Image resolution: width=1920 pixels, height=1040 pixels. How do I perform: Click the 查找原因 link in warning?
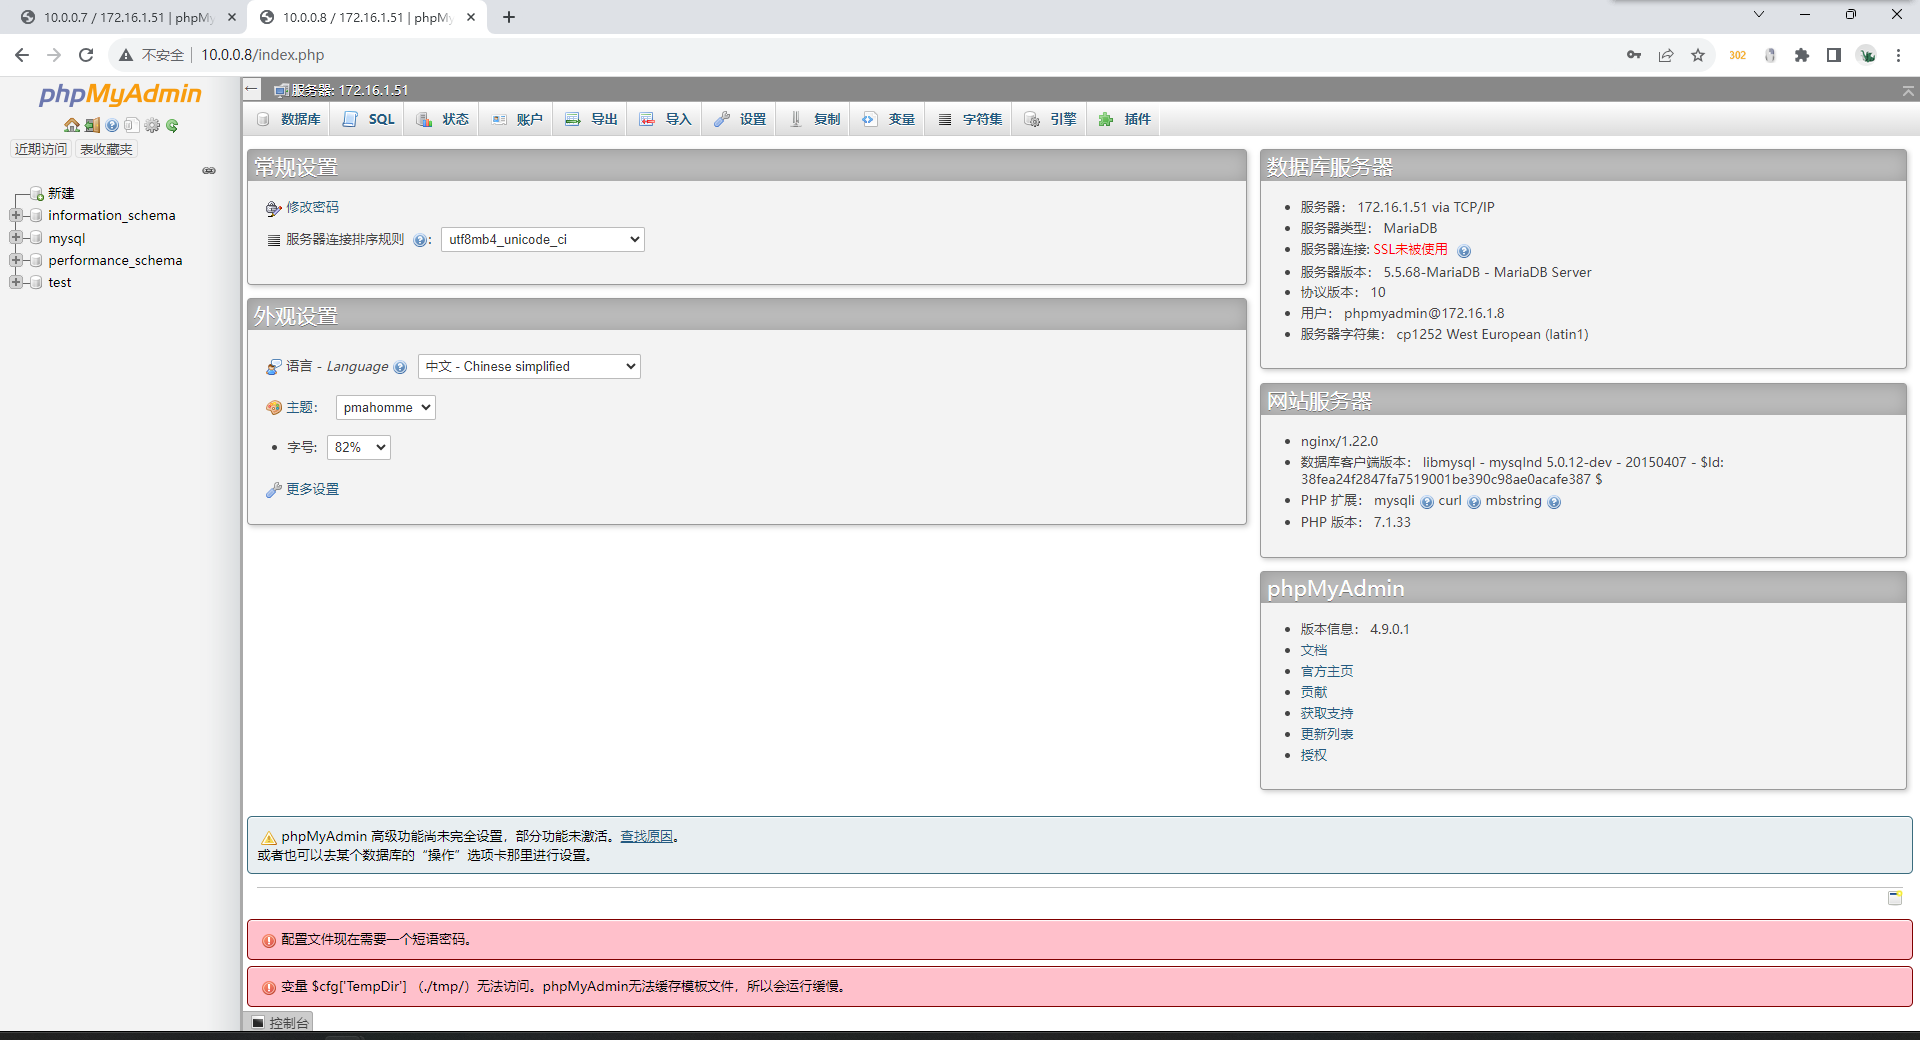(646, 837)
